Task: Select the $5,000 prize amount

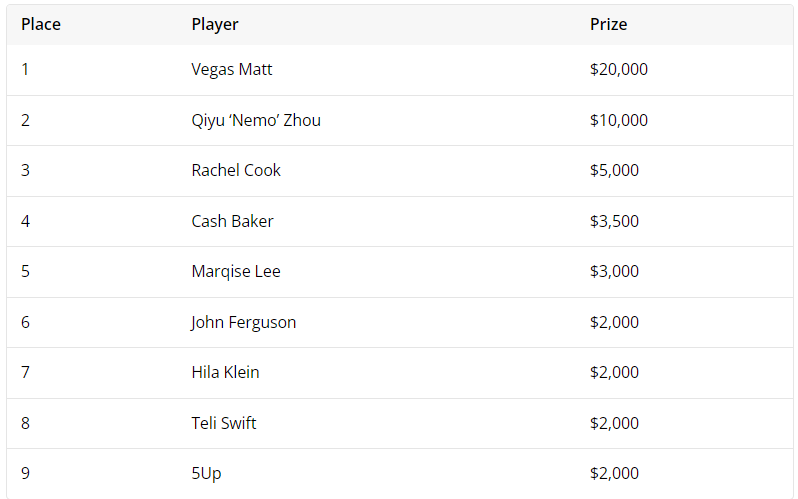Action: click(614, 170)
